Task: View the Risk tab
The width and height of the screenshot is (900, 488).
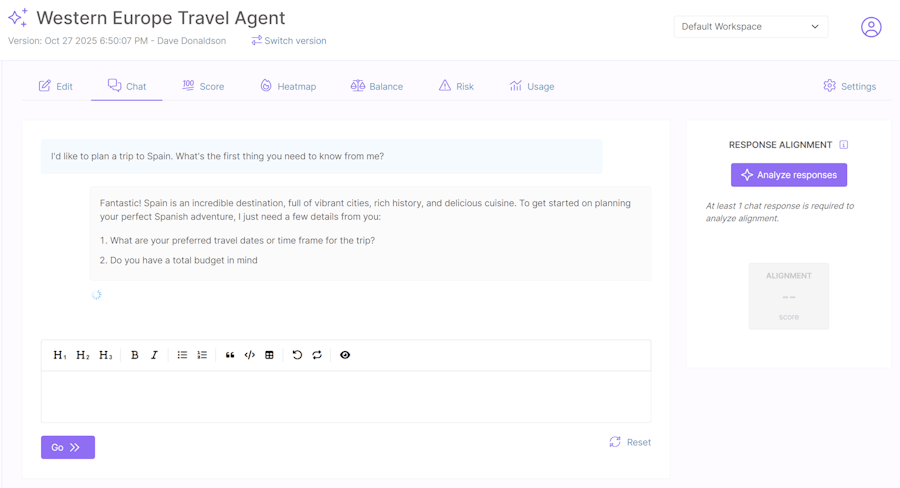Action: click(456, 87)
